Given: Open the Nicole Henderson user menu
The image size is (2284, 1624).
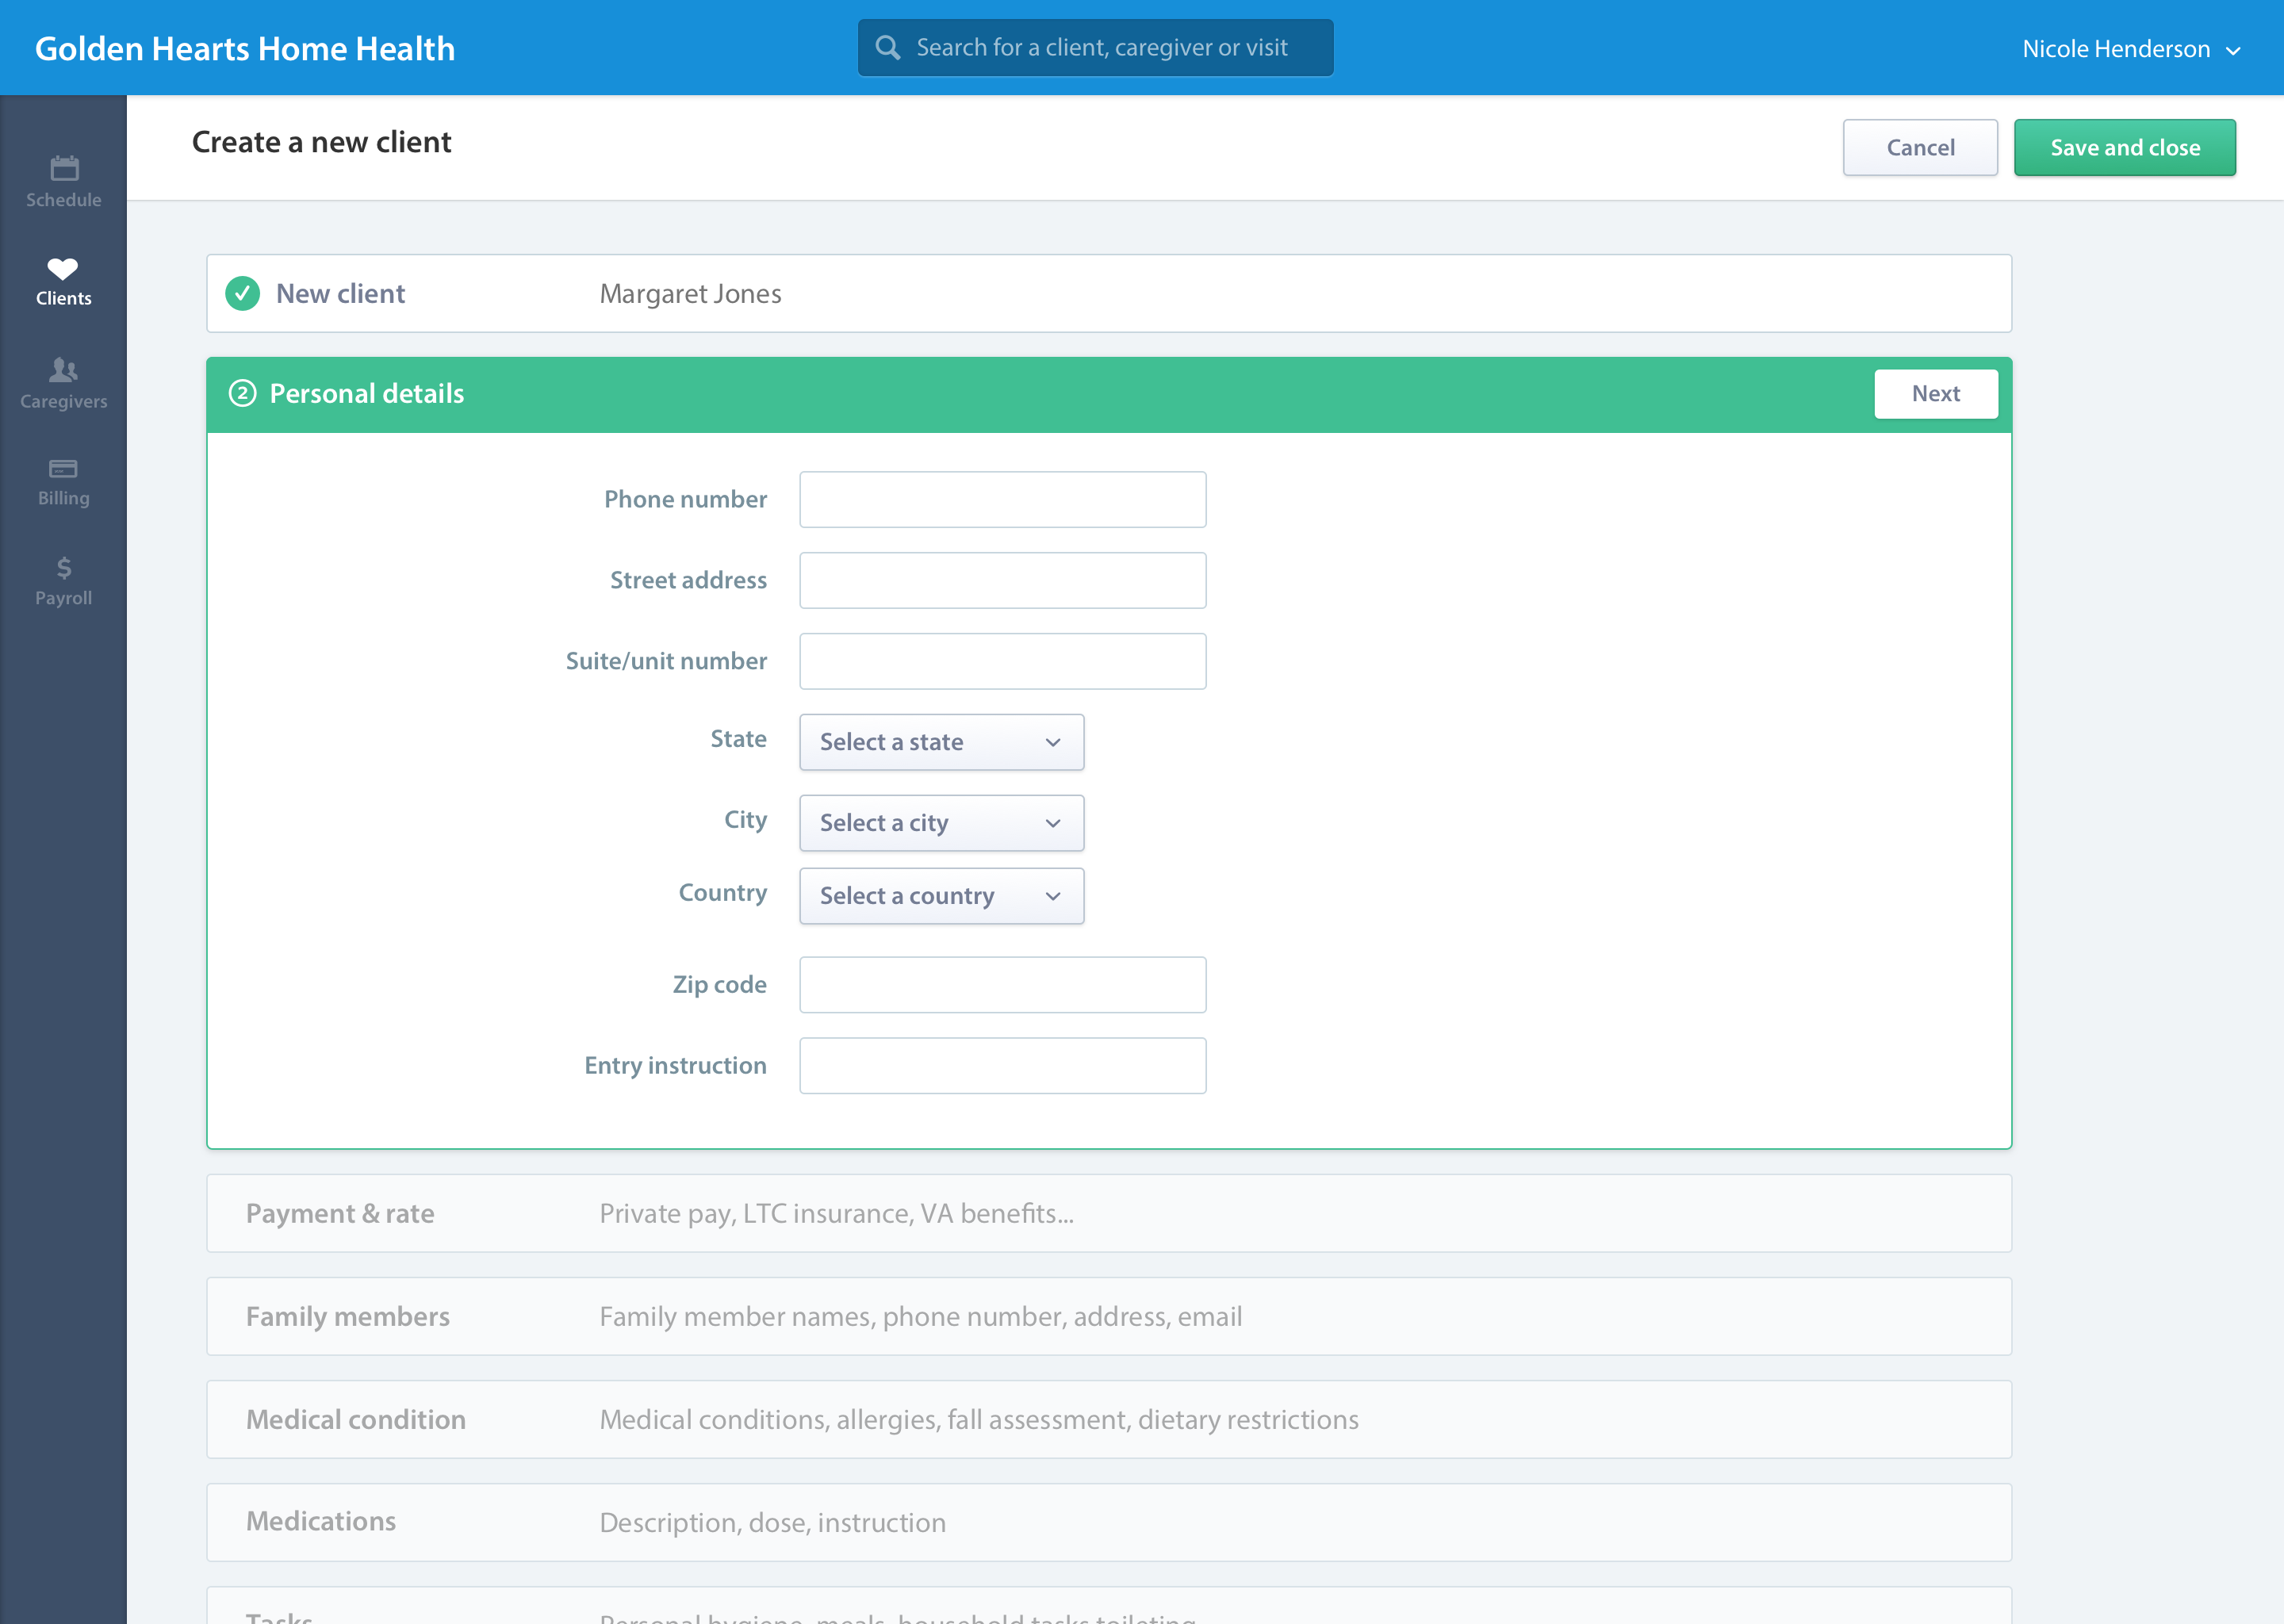Looking at the screenshot, I should pos(2131,49).
